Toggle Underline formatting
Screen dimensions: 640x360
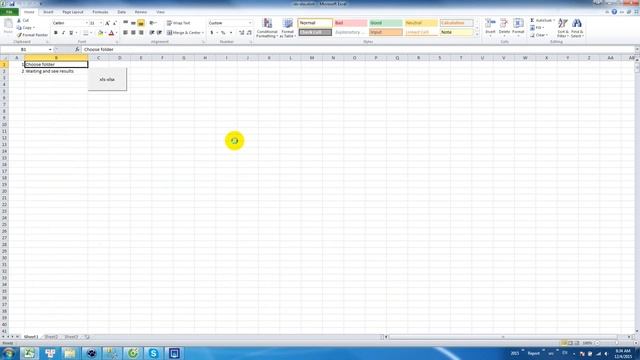pyautogui.click(x=71, y=33)
